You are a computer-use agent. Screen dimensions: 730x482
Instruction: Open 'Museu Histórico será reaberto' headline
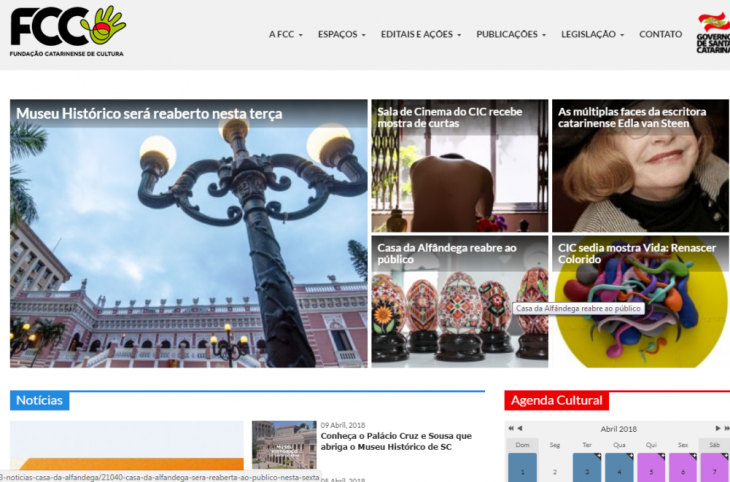point(149,114)
